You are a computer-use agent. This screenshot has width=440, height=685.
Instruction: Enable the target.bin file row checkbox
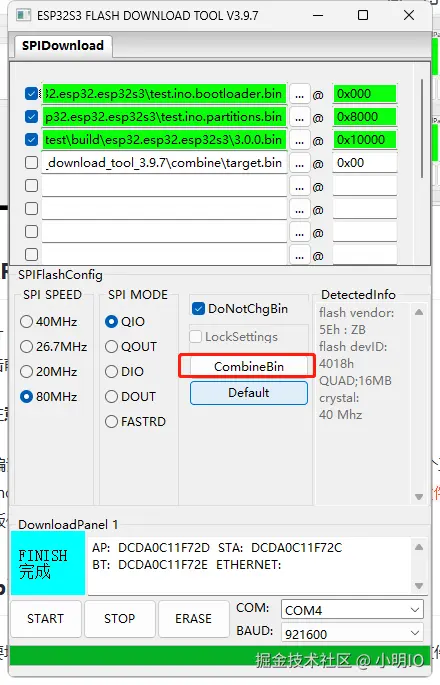tap(31, 163)
